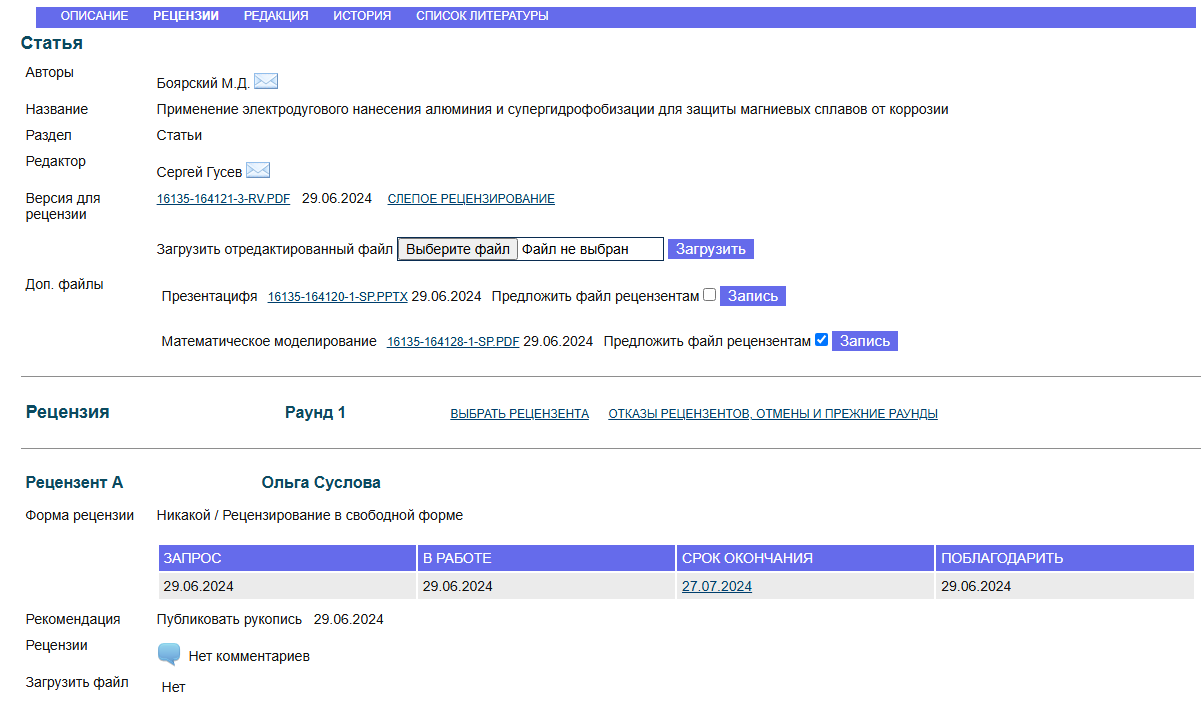Click the recommendation 'Публиковать рукопись'
Image resolution: width=1202 pixels, height=711 pixels.
point(229,619)
